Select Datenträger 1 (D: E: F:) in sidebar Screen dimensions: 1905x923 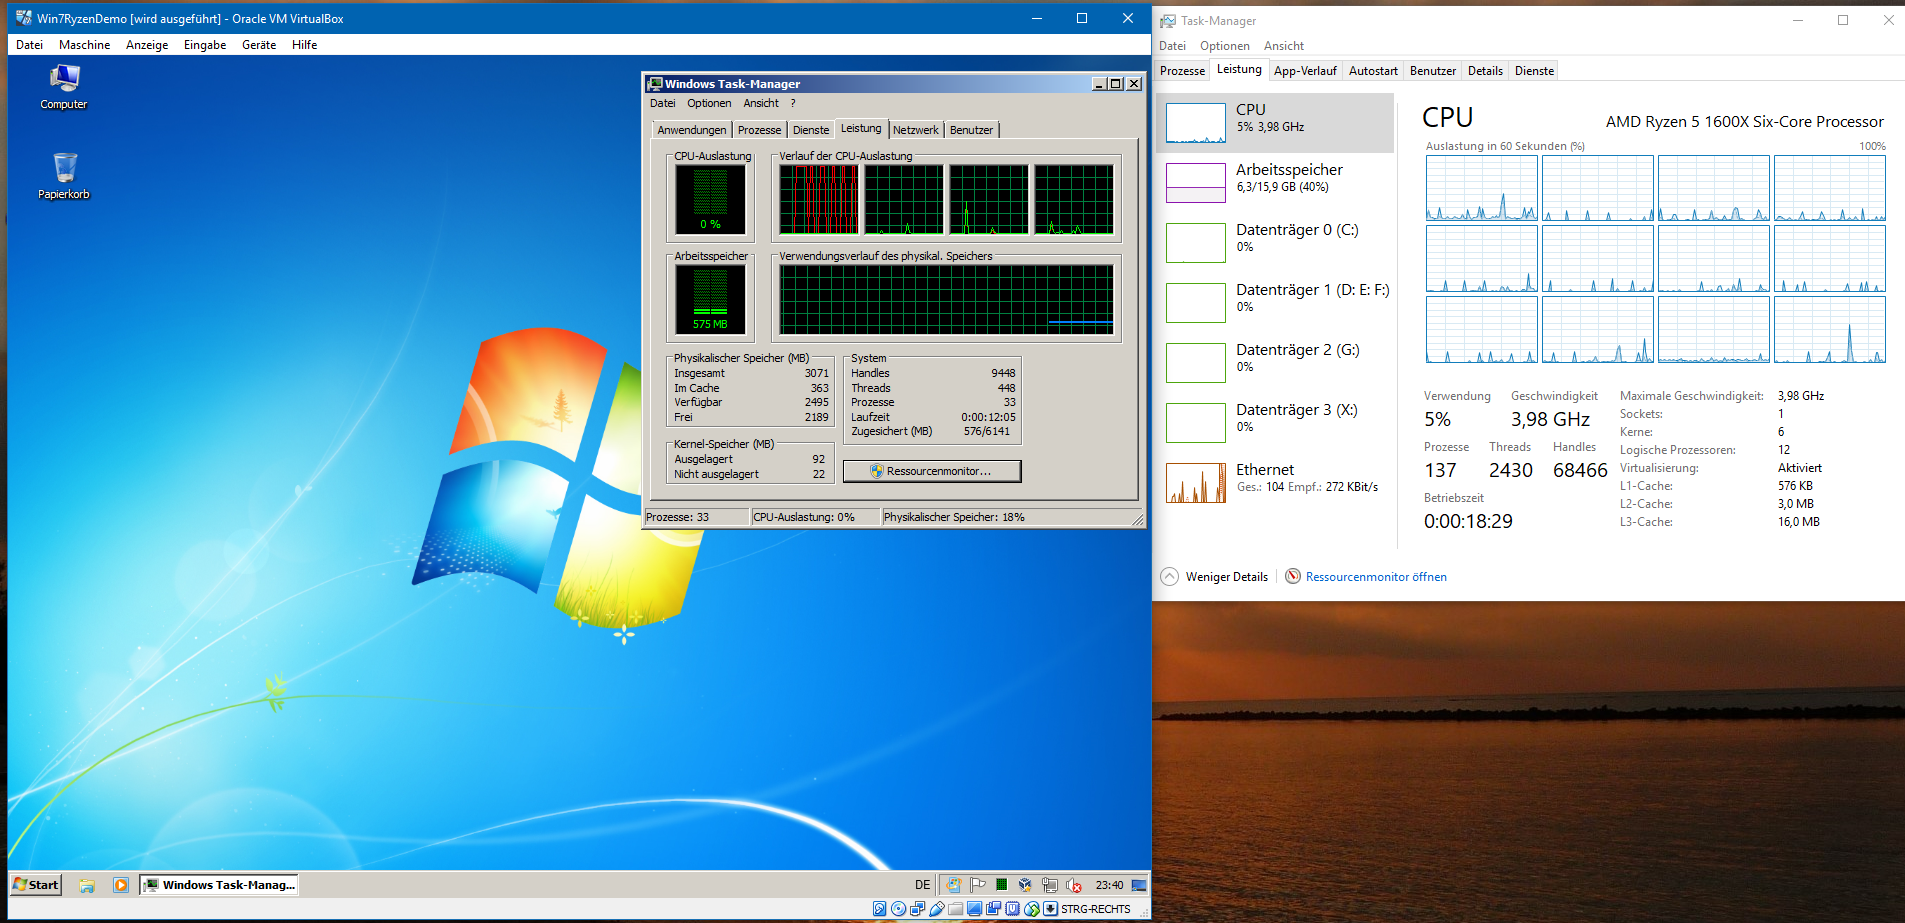(x=1275, y=303)
